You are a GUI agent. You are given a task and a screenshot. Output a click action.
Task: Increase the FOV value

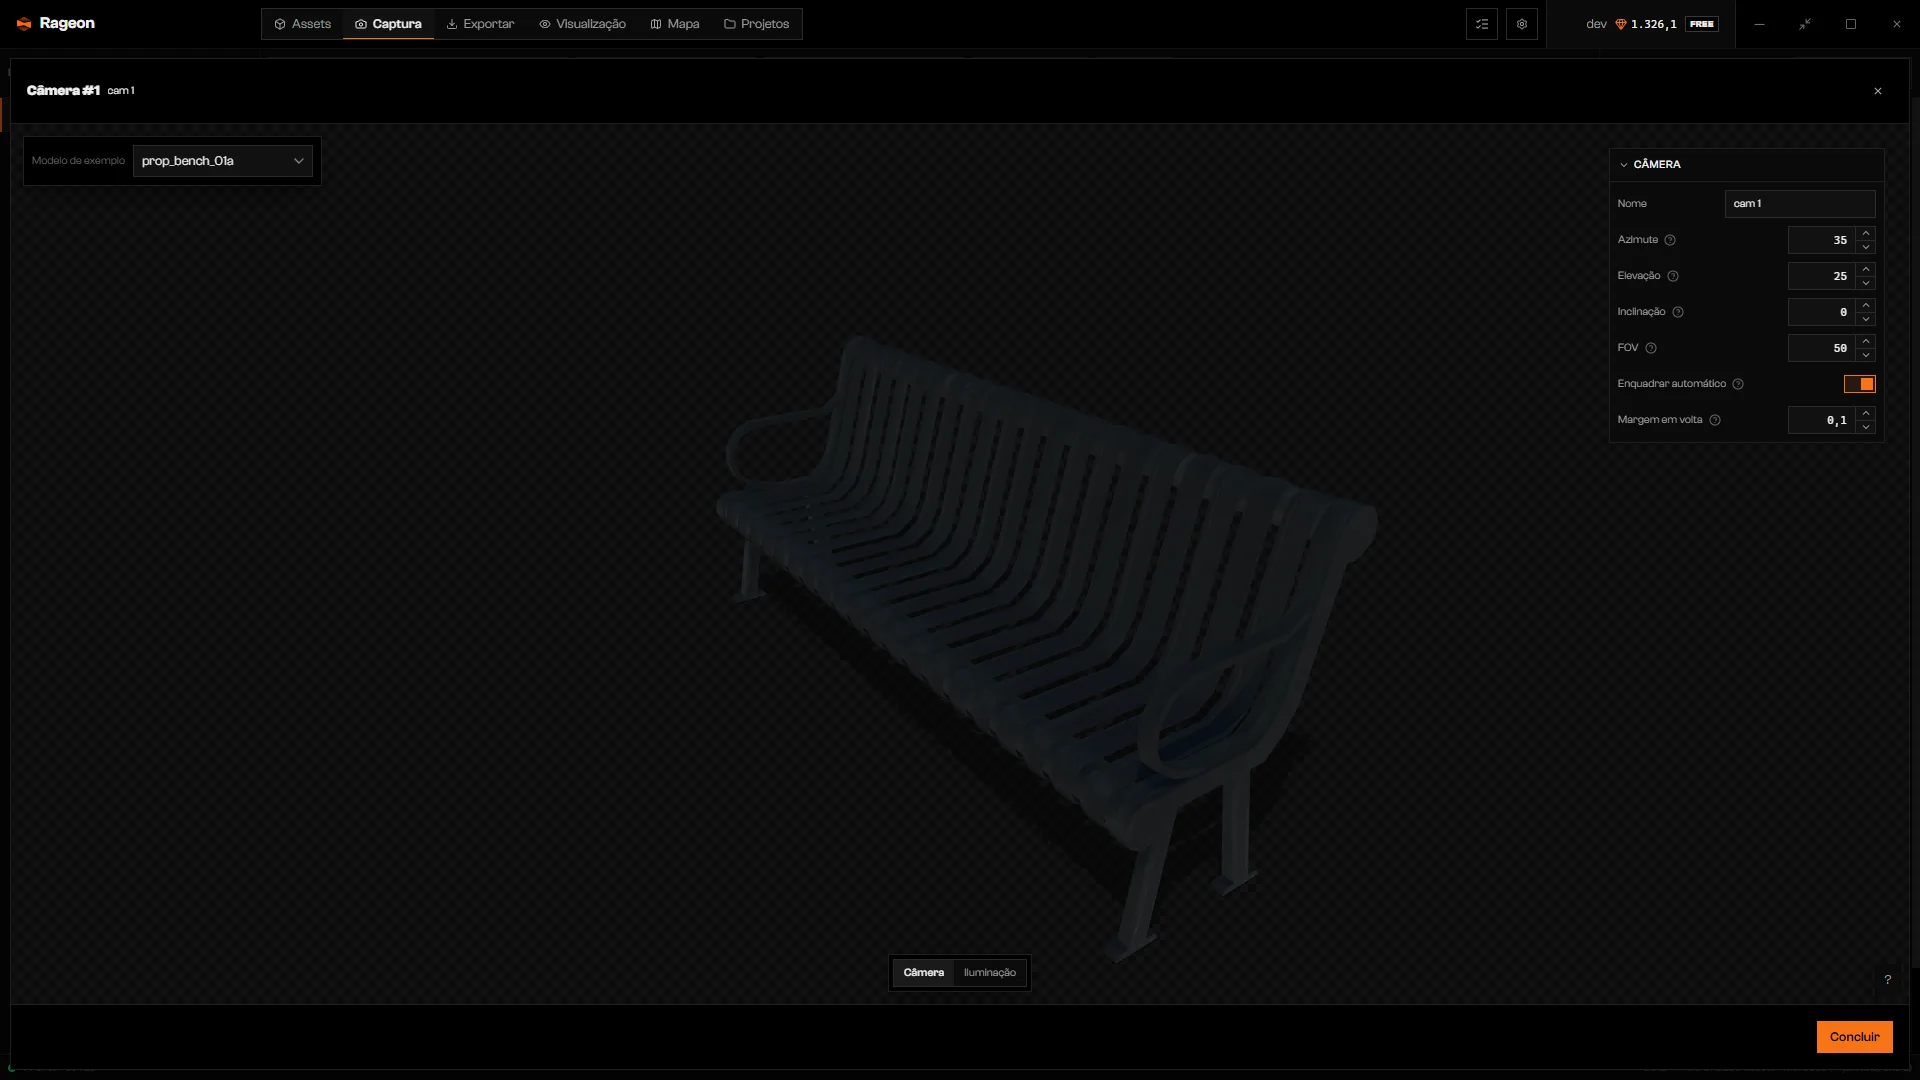(x=1866, y=341)
